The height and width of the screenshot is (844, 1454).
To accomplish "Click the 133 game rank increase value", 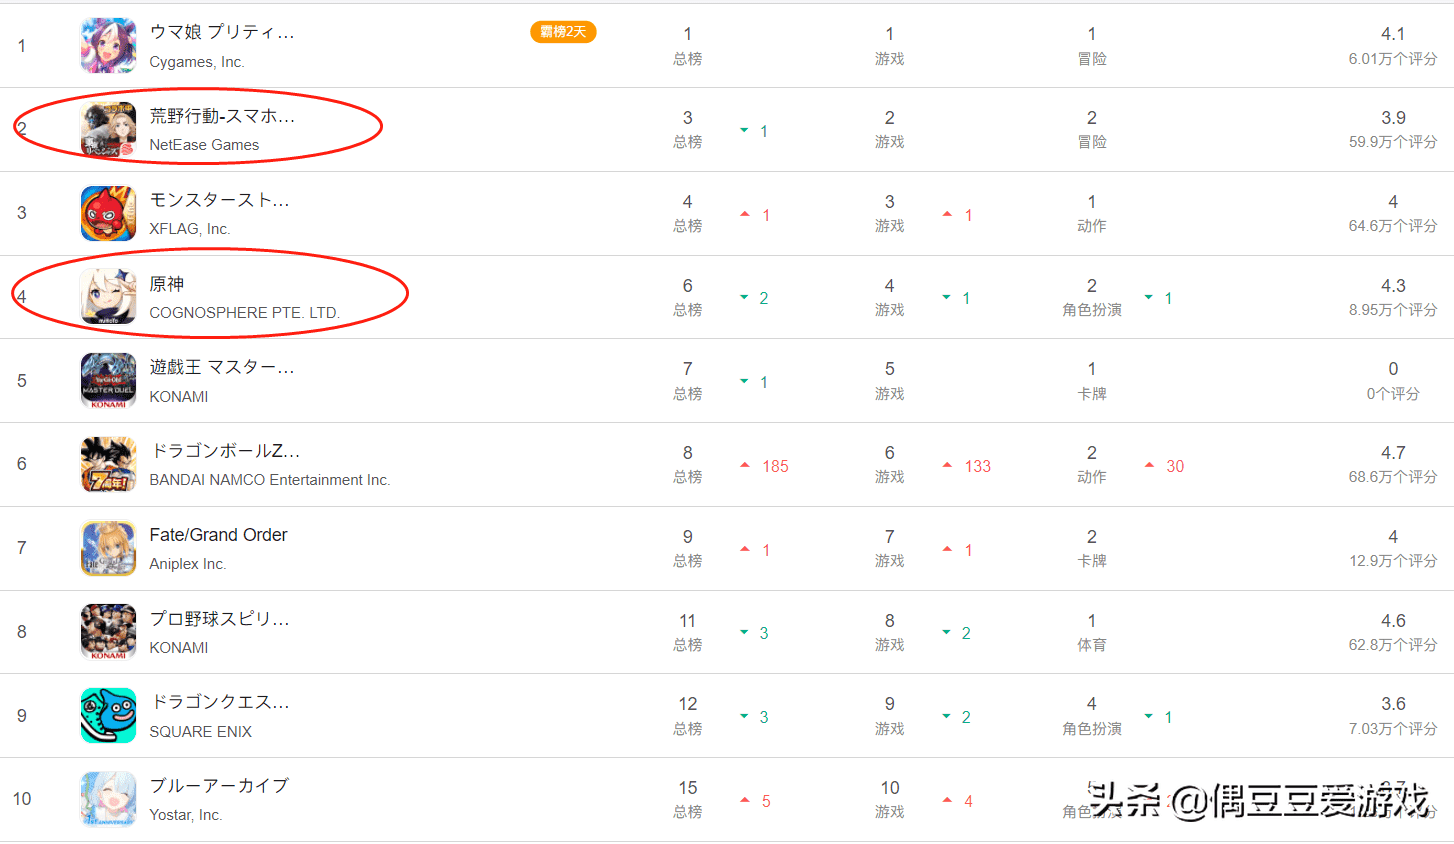I will click(x=977, y=466).
